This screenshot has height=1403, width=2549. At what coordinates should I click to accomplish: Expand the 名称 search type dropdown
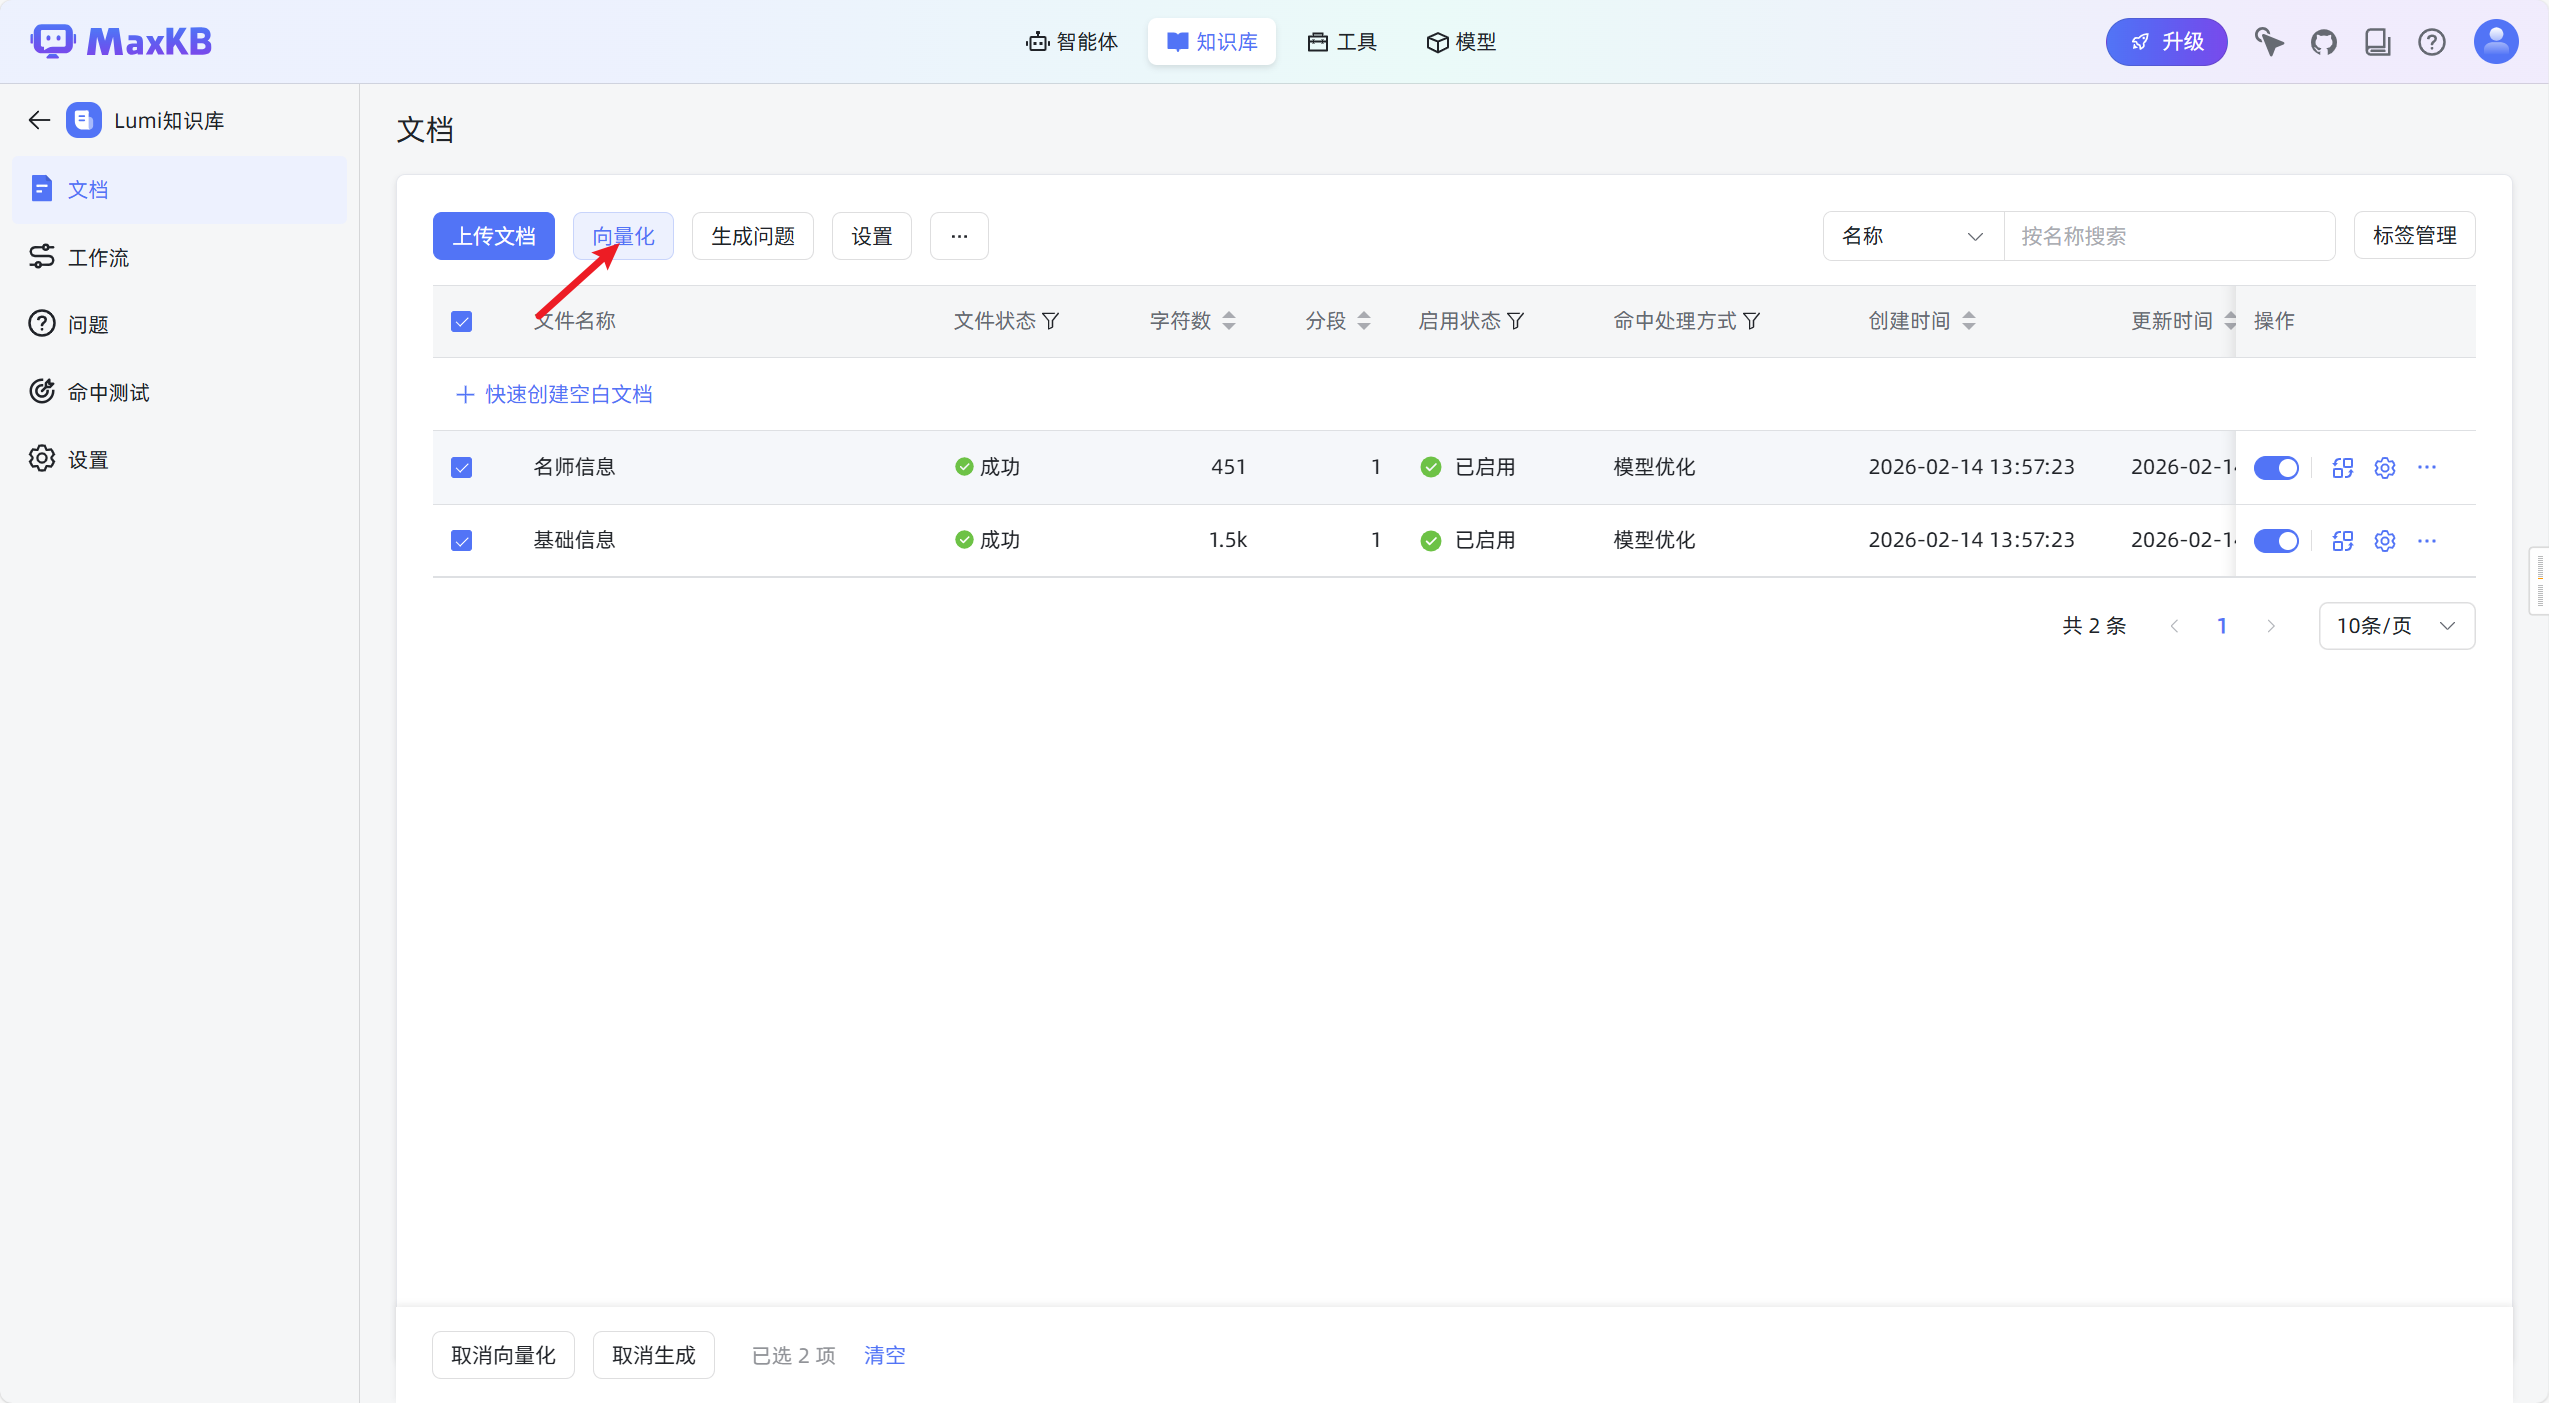1912,236
